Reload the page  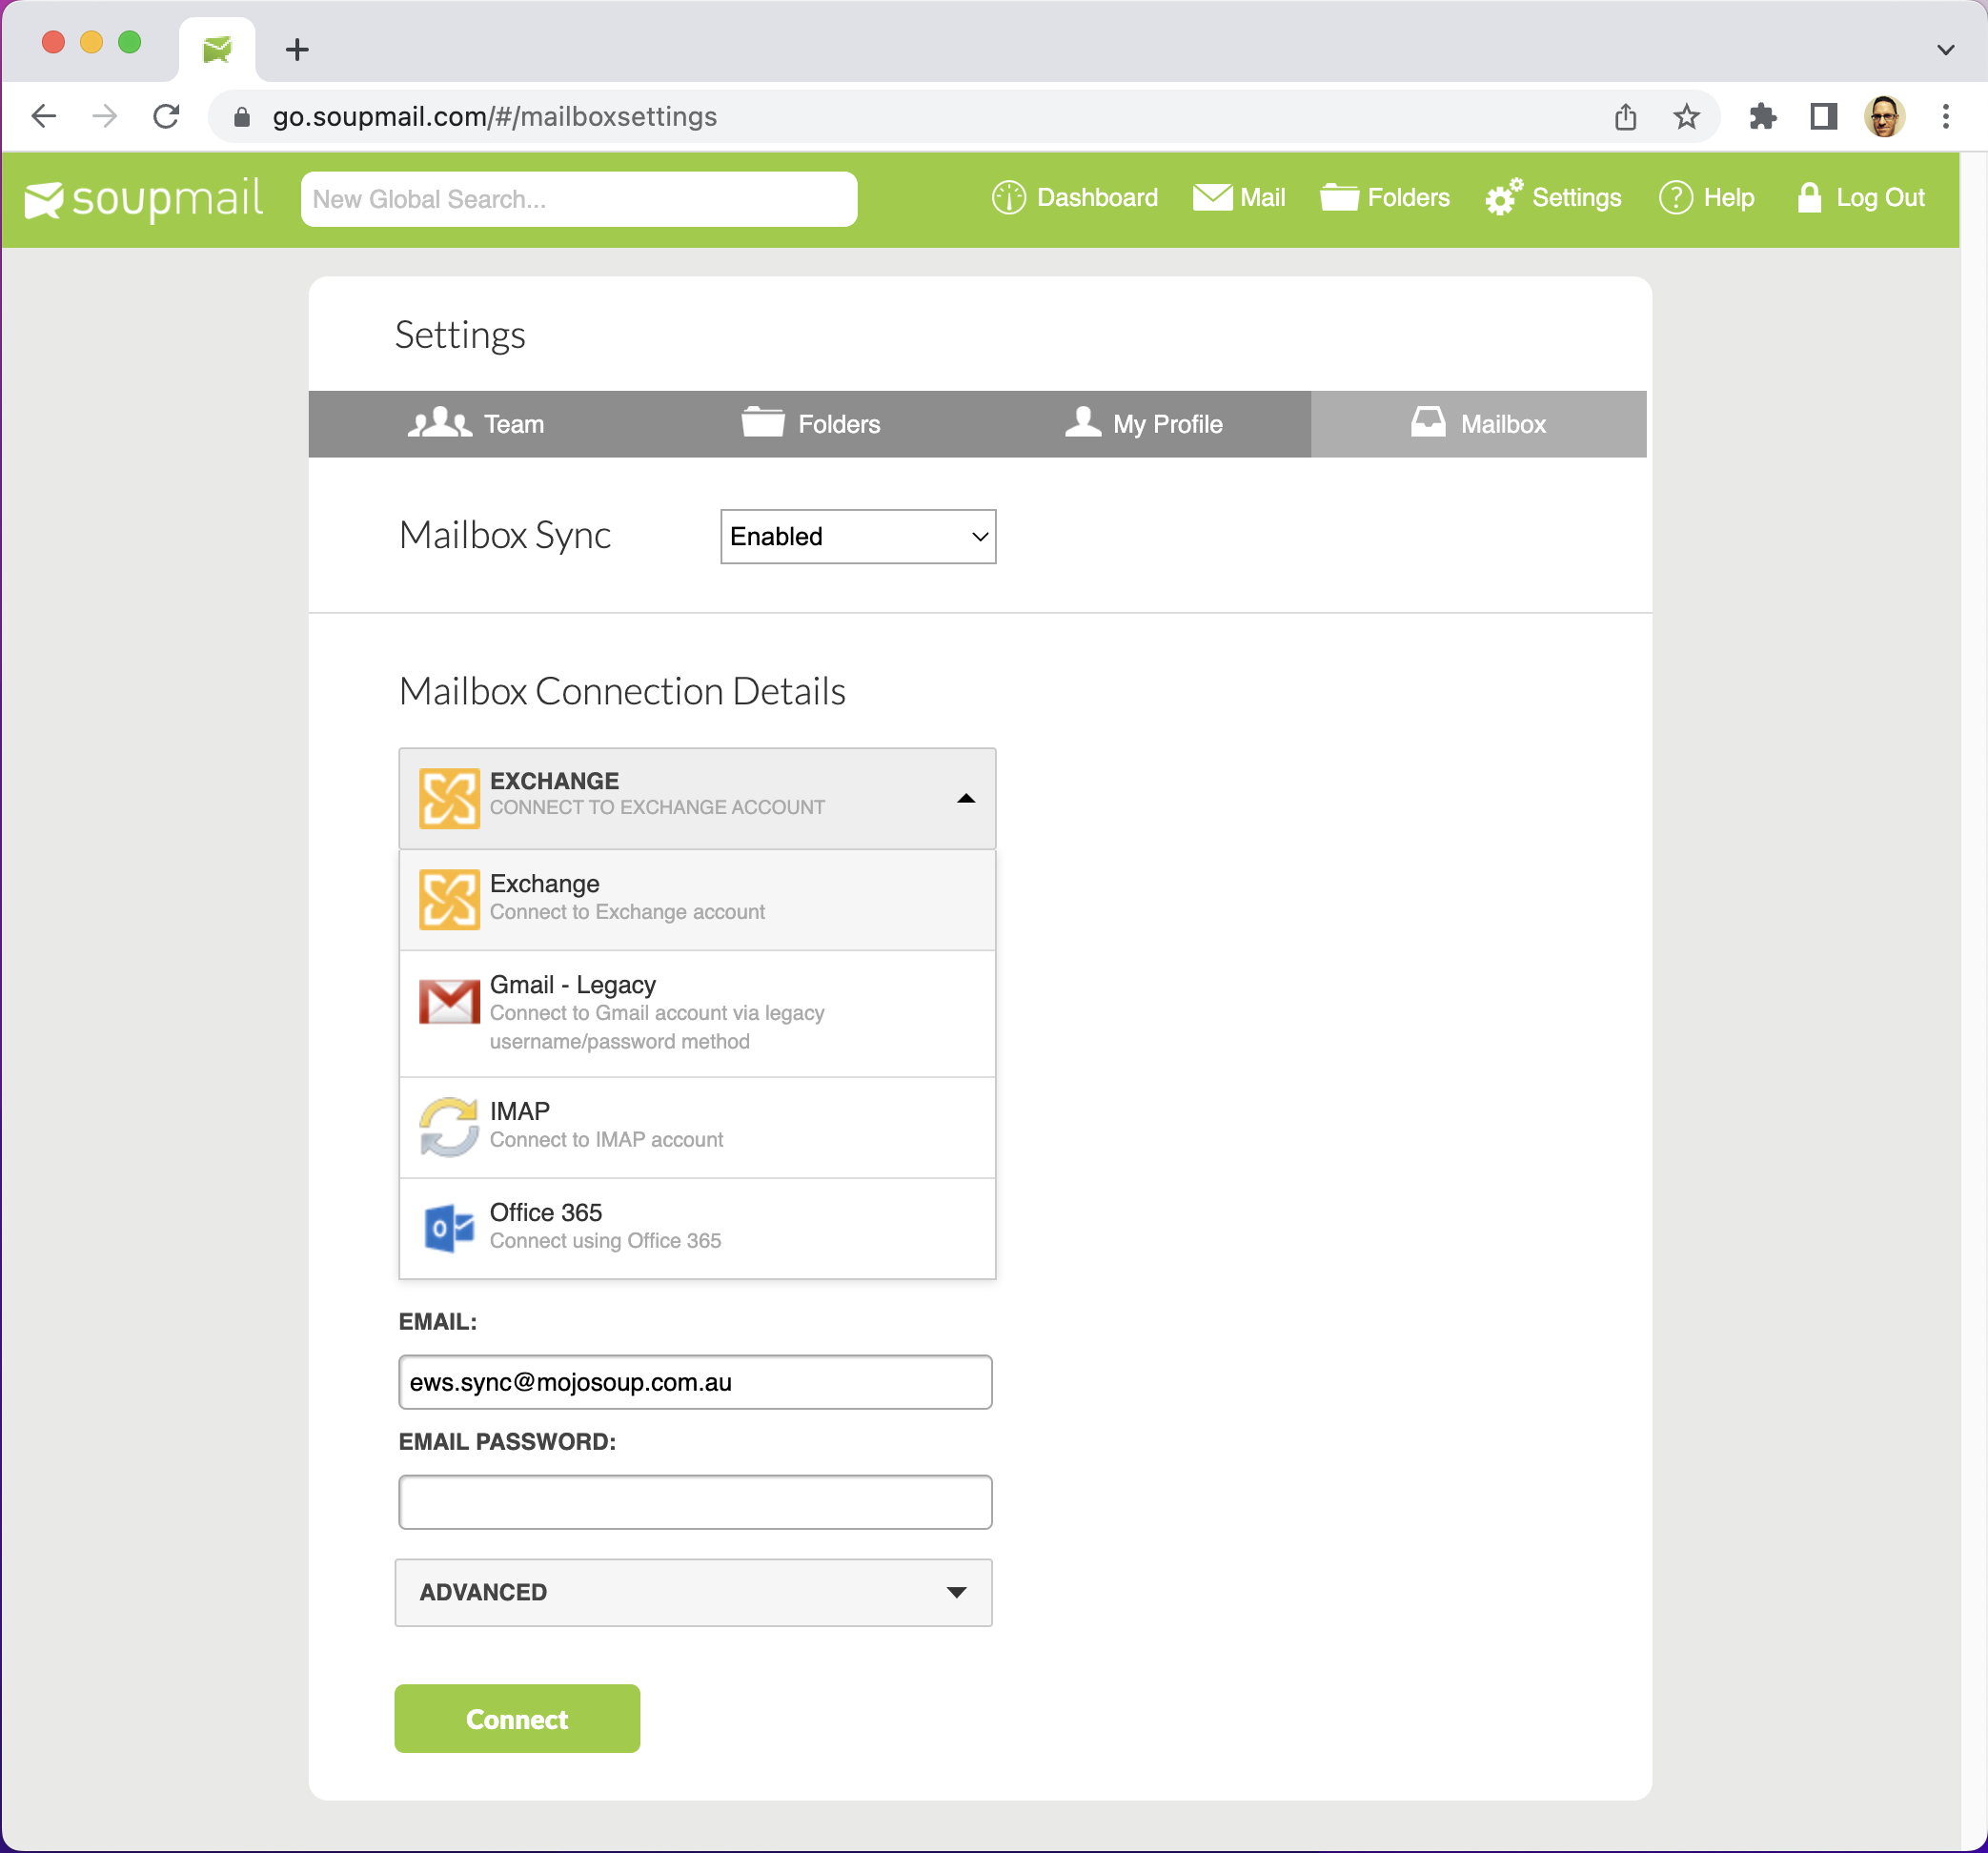click(x=167, y=117)
